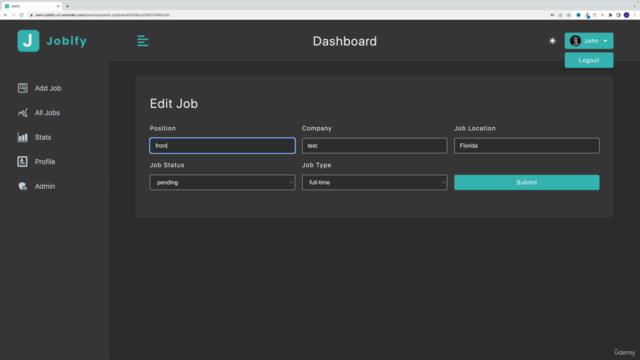This screenshot has height=360, width=640.
Task: Switch theme using the sun icon
Action: [x=552, y=41]
